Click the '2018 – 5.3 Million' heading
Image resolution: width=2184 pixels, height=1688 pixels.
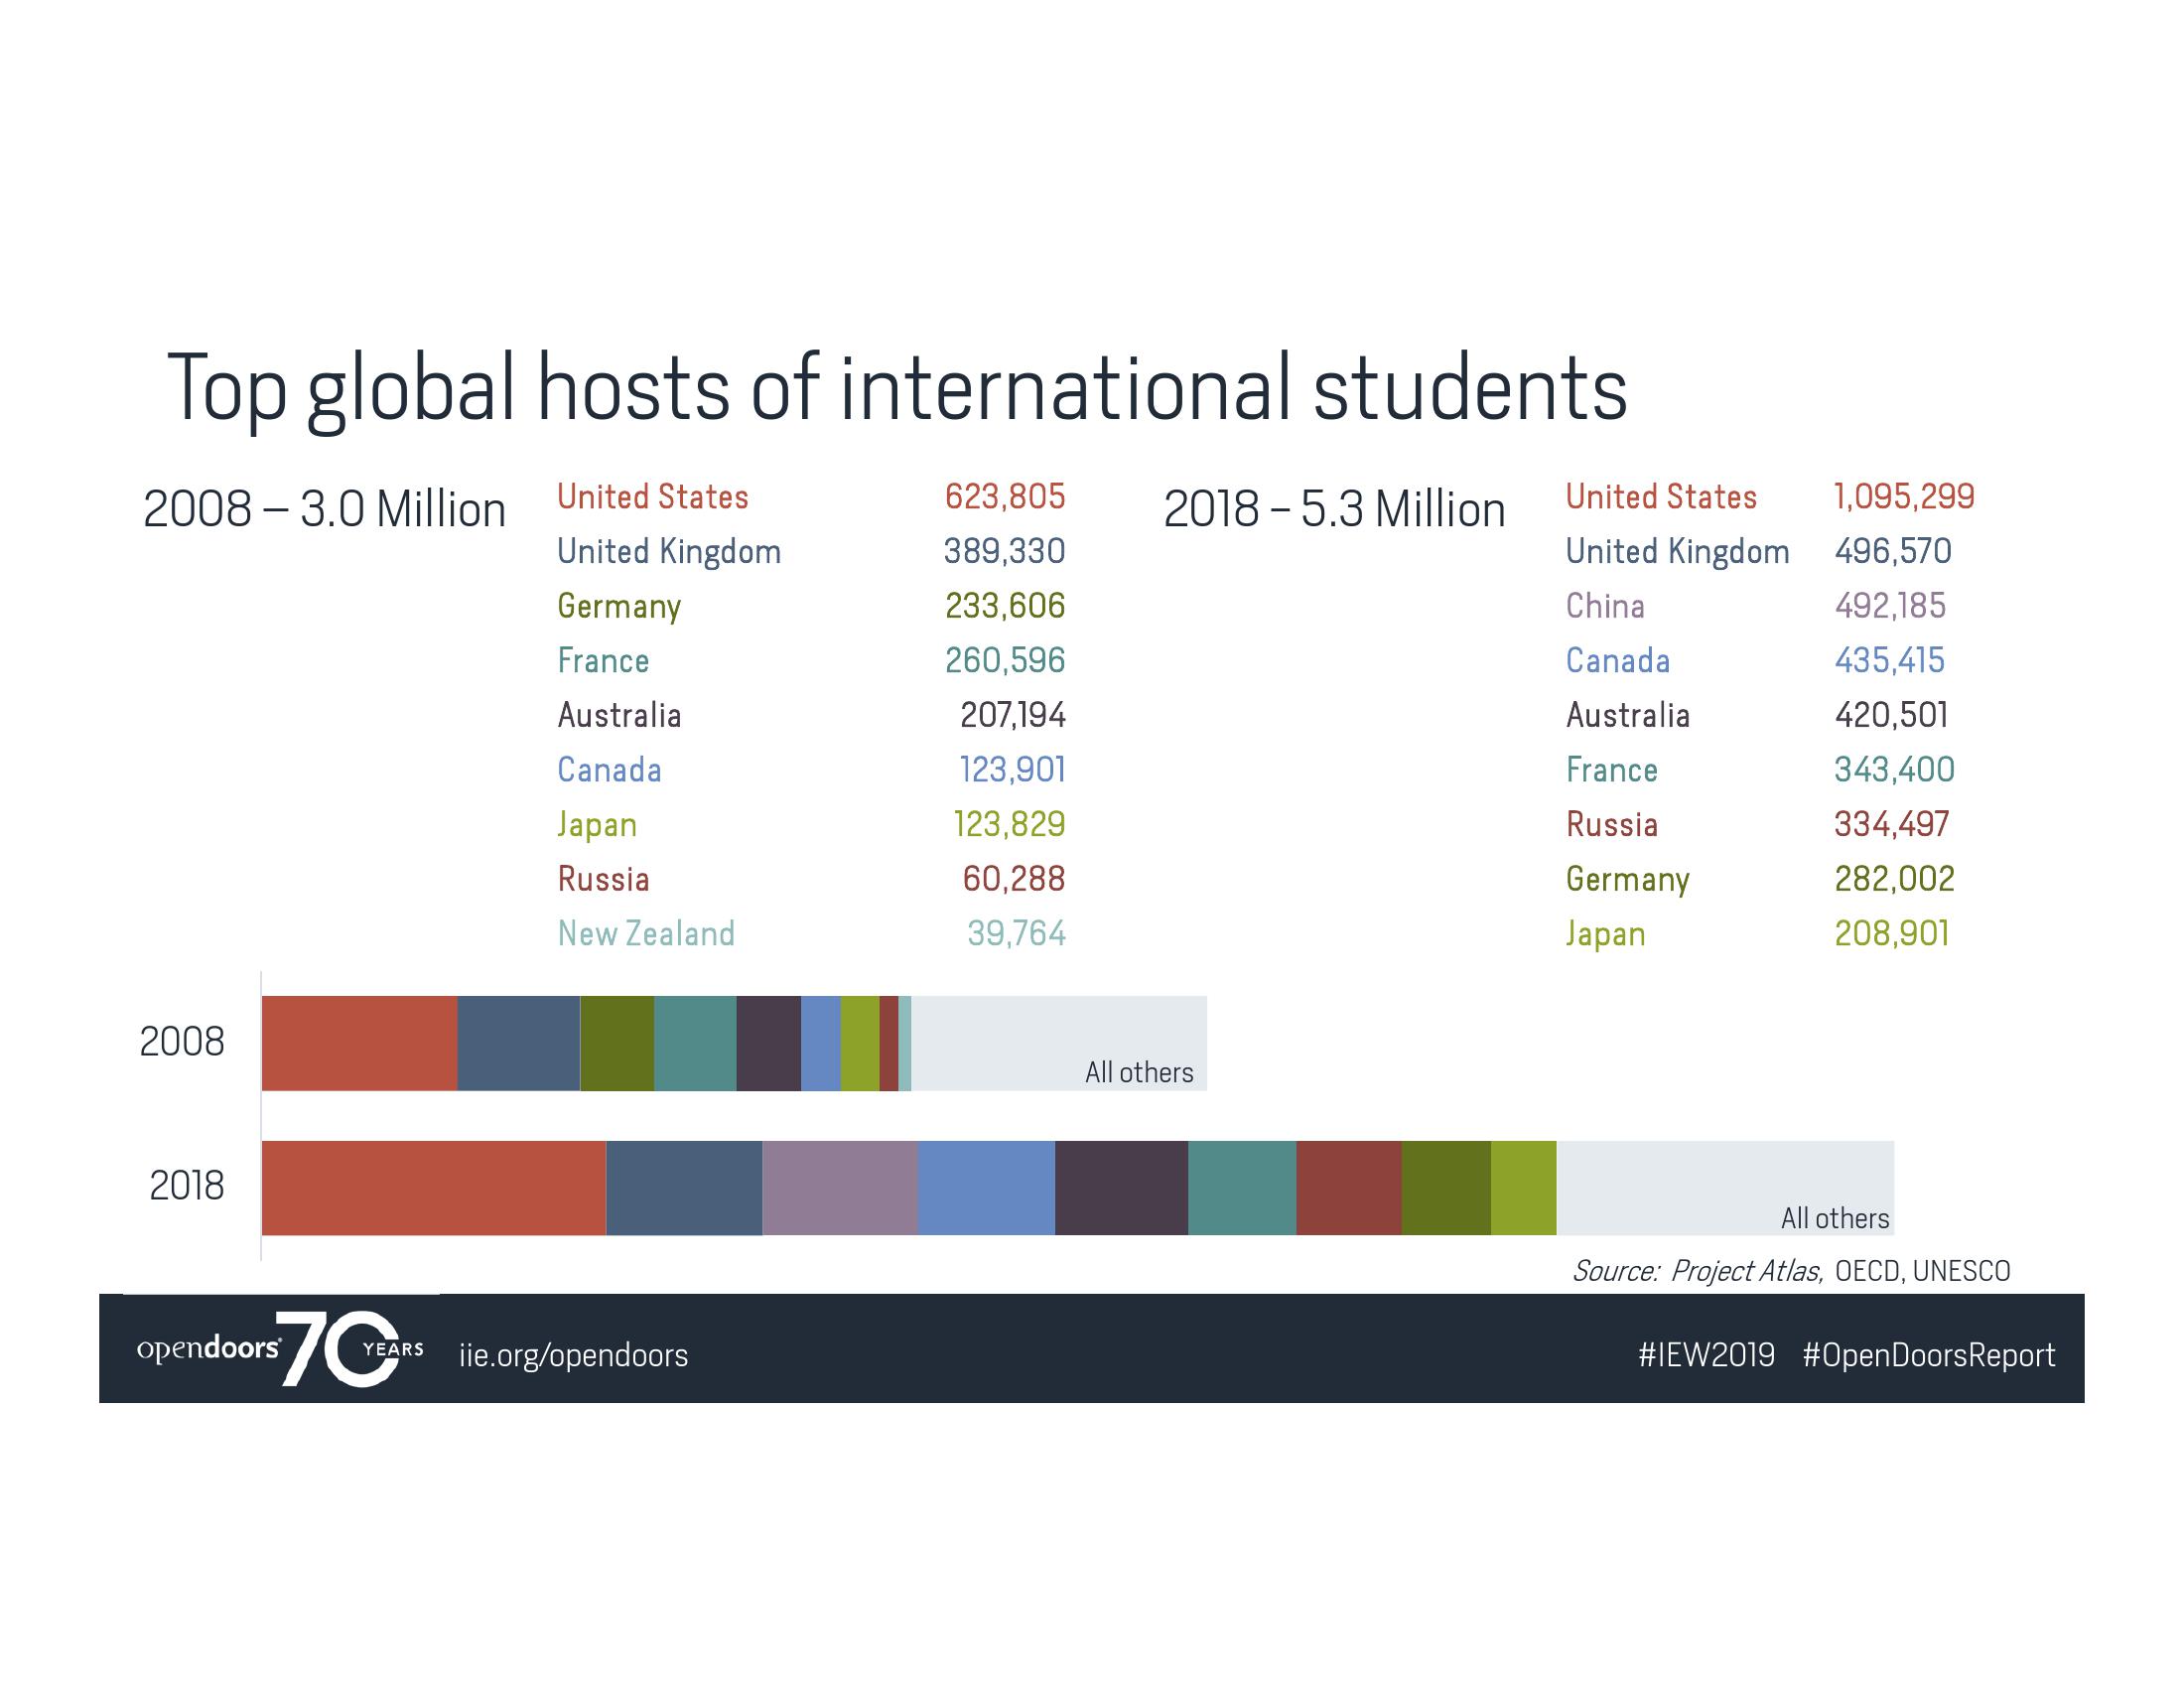(x=1334, y=510)
